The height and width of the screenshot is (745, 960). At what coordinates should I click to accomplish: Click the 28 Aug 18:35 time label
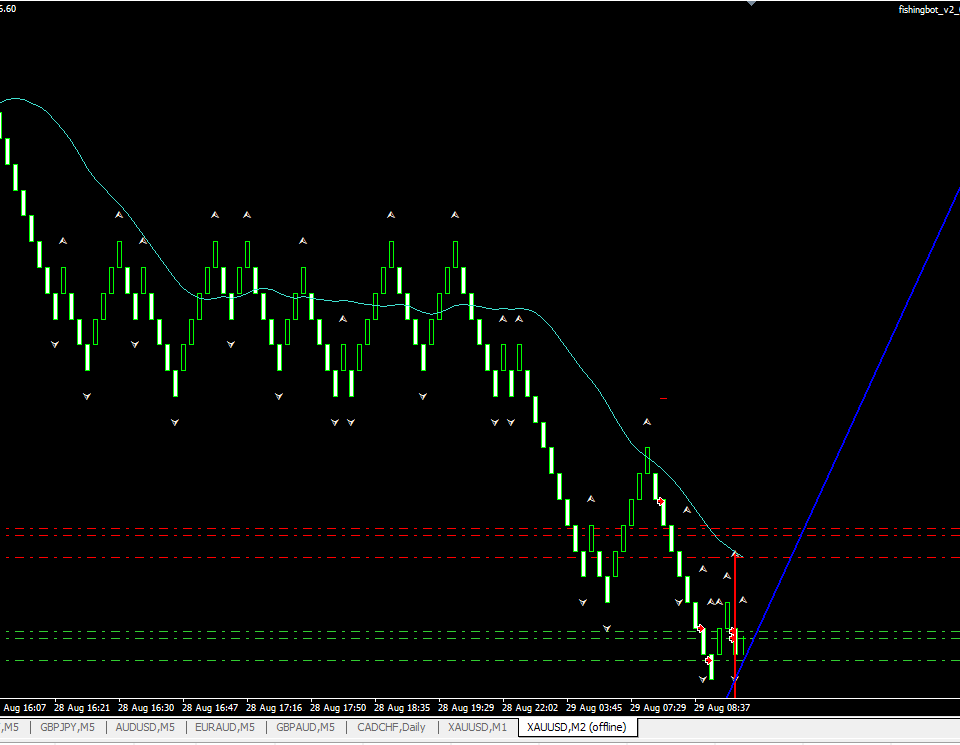coord(402,708)
